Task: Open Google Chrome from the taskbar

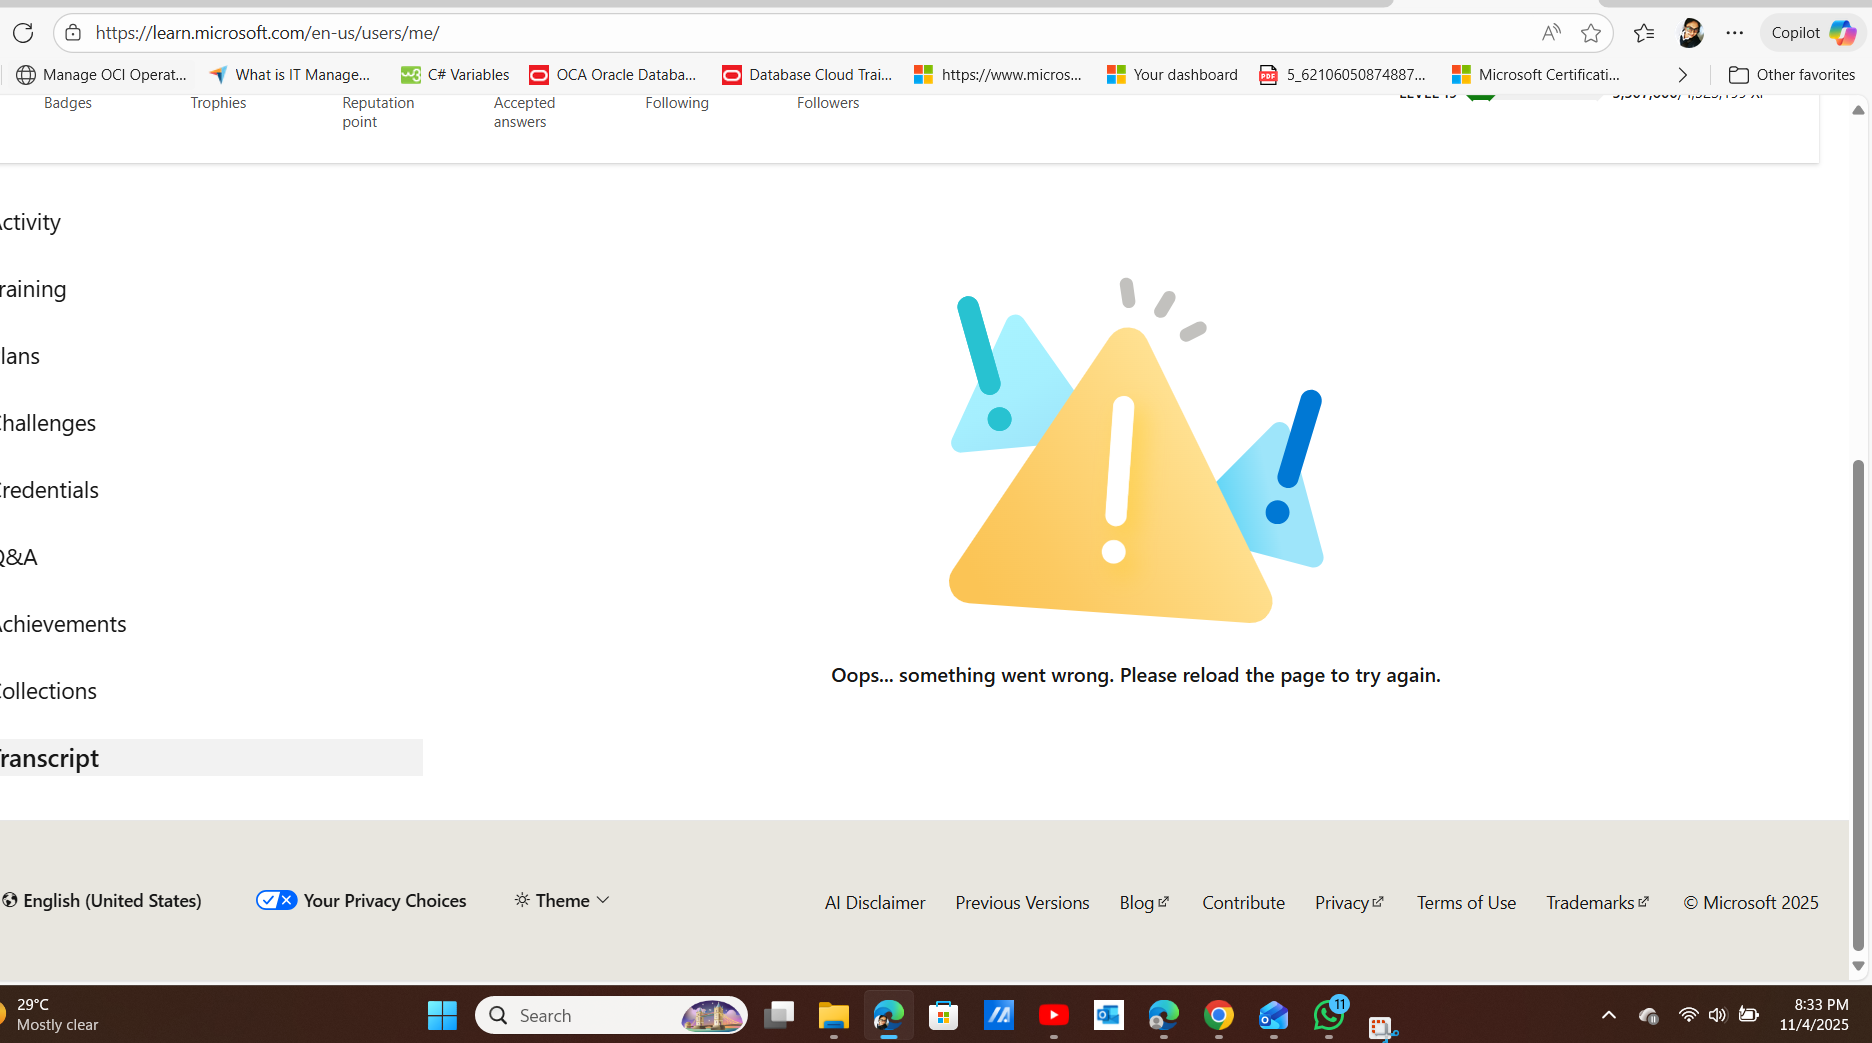Action: coord(1218,1016)
